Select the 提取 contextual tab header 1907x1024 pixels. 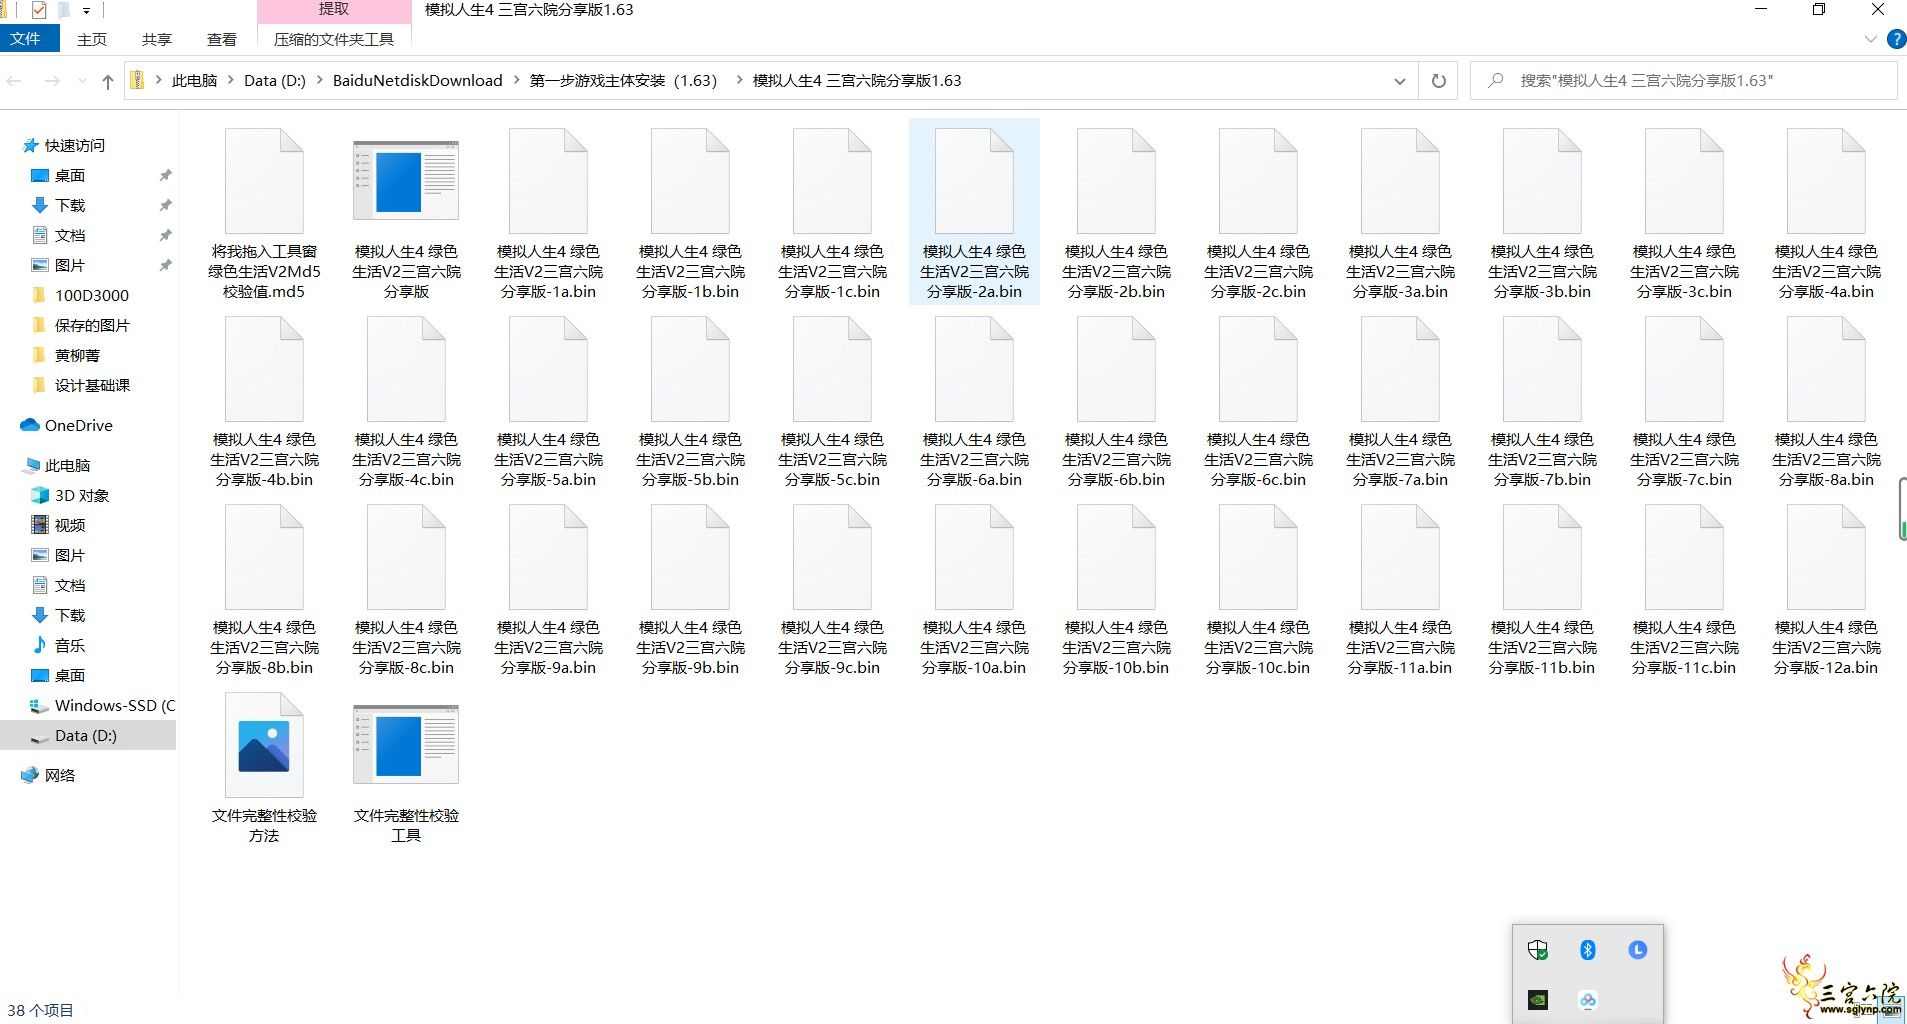point(334,10)
